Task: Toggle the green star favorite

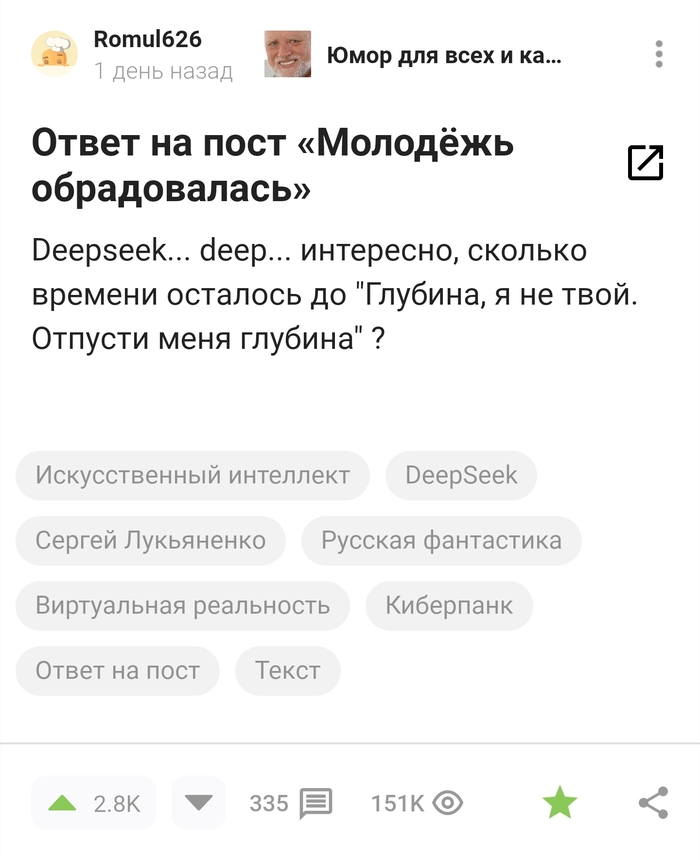Action: coord(560,802)
